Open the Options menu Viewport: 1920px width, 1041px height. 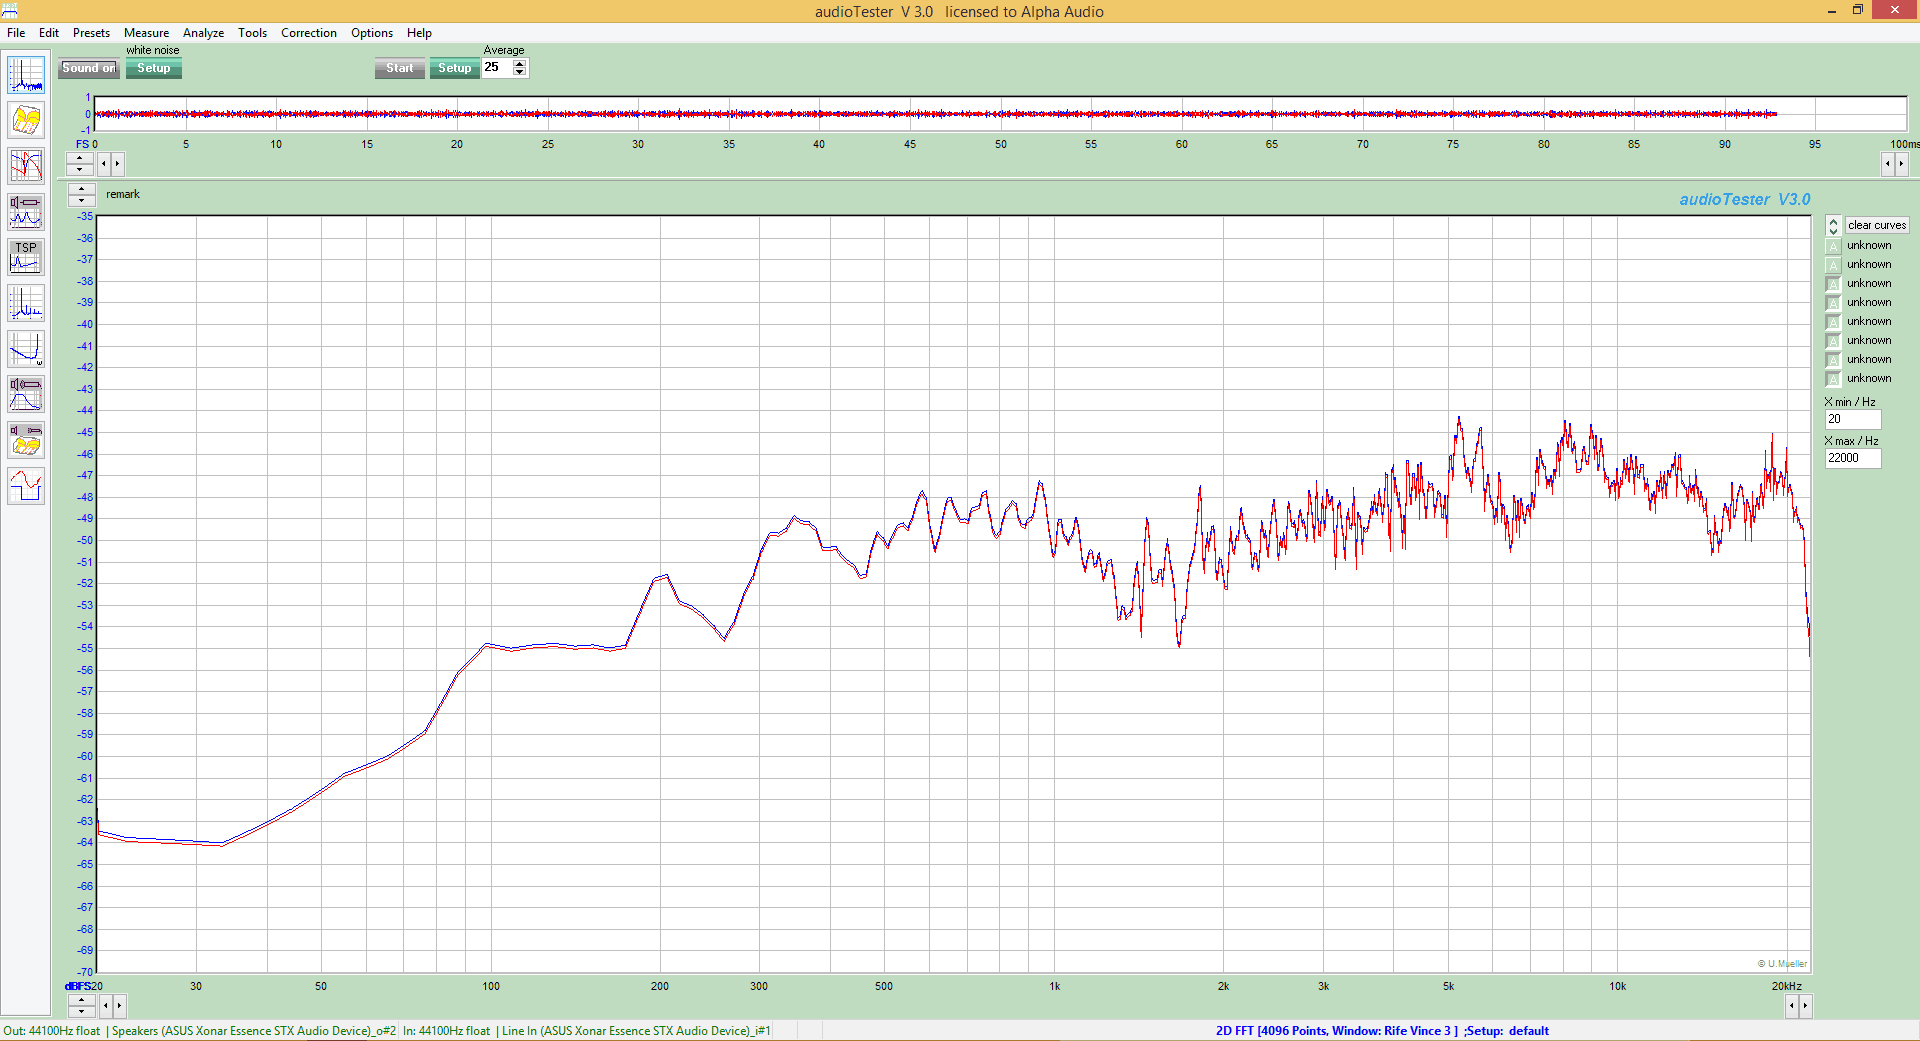pos(372,33)
